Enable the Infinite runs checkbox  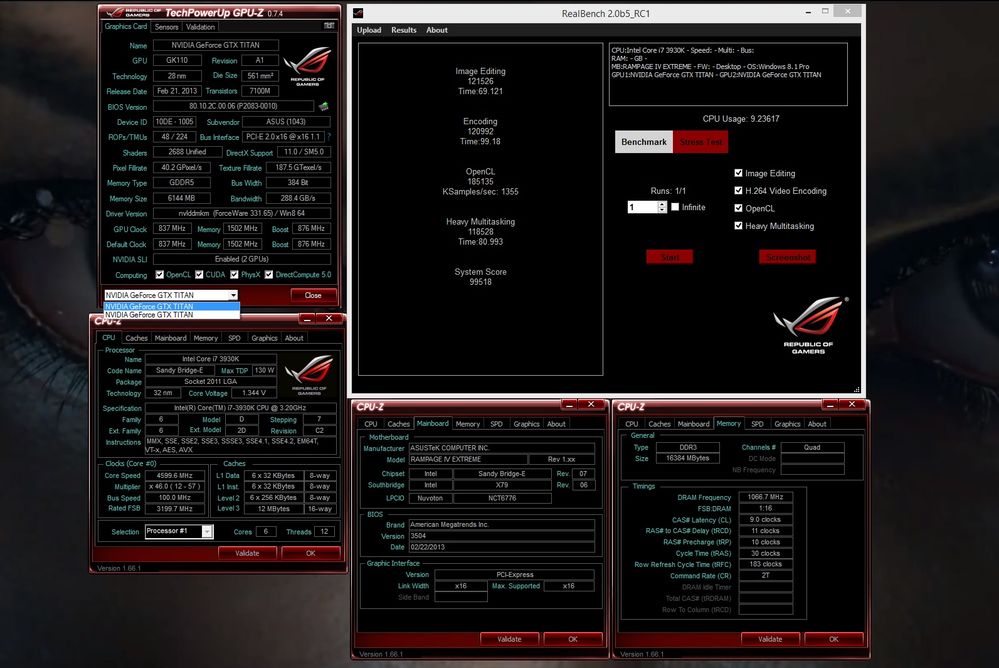tap(675, 207)
